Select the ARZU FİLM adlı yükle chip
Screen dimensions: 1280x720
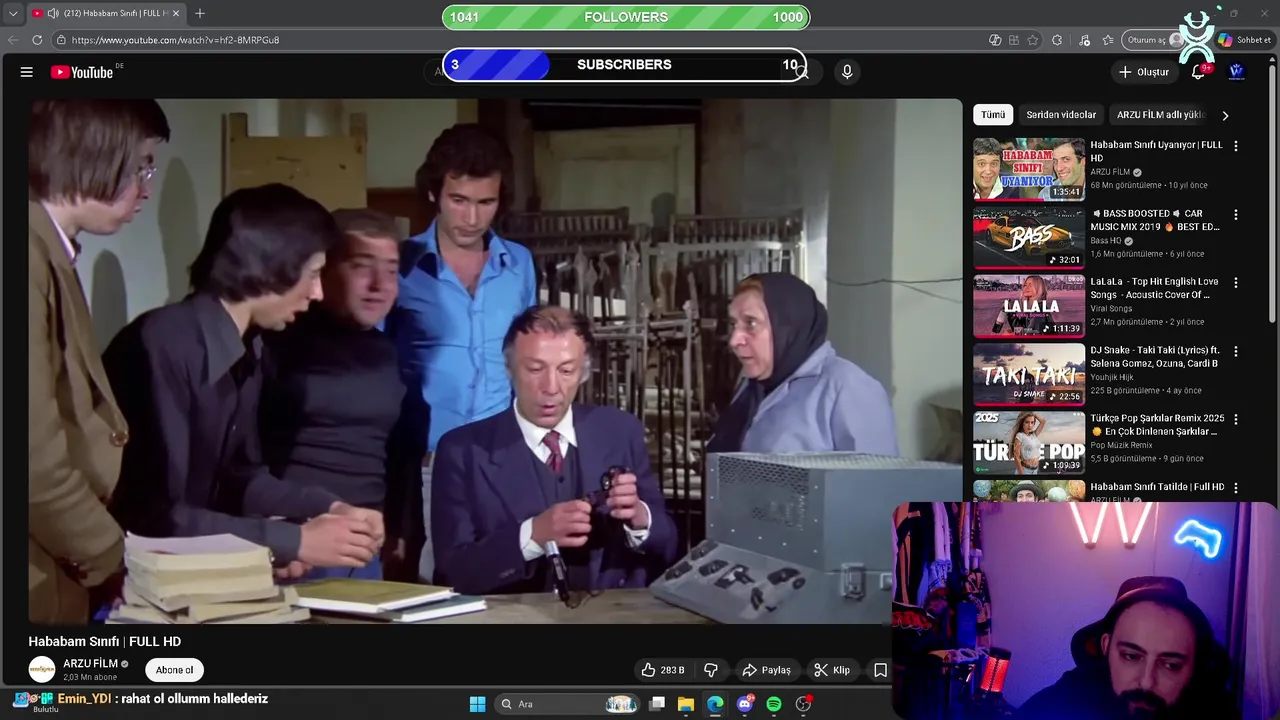click(x=1160, y=115)
